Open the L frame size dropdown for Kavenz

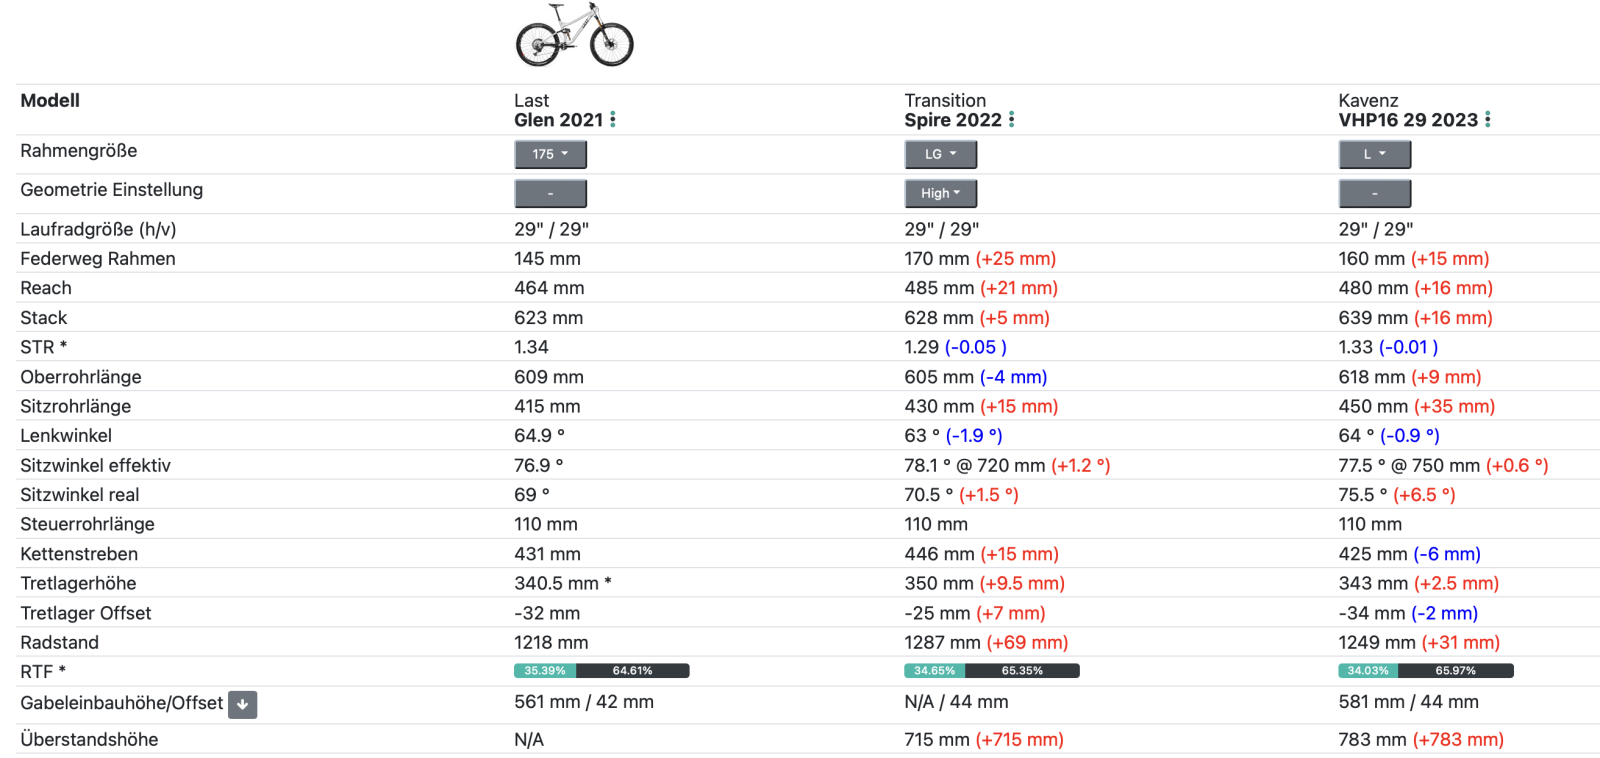pos(1374,154)
